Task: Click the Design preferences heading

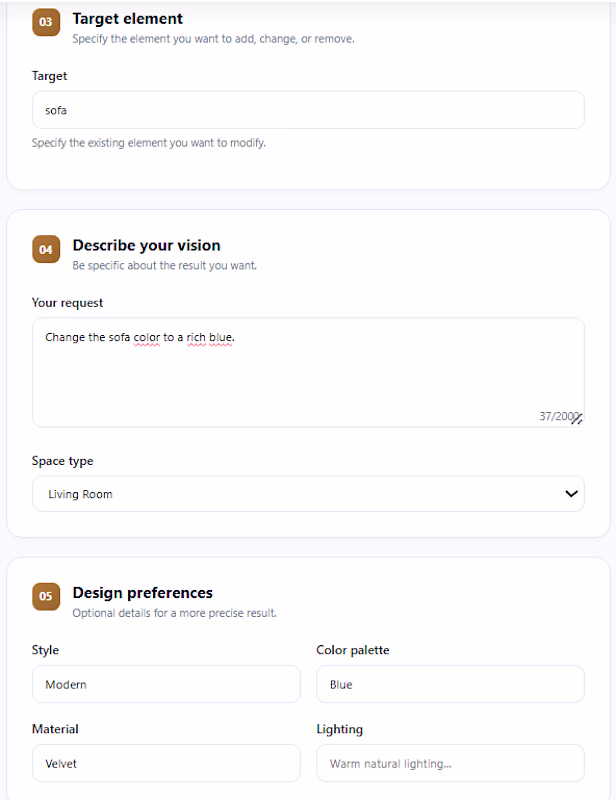Action: pyautogui.click(x=142, y=593)
